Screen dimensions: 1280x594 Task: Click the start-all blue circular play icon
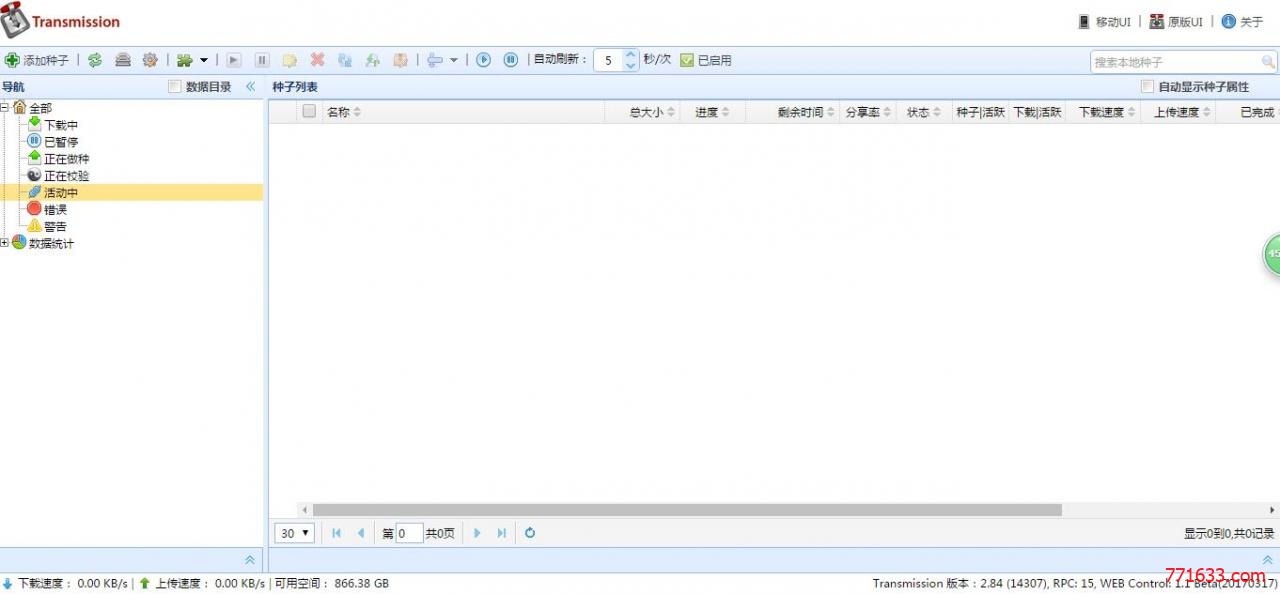(483, 60)
